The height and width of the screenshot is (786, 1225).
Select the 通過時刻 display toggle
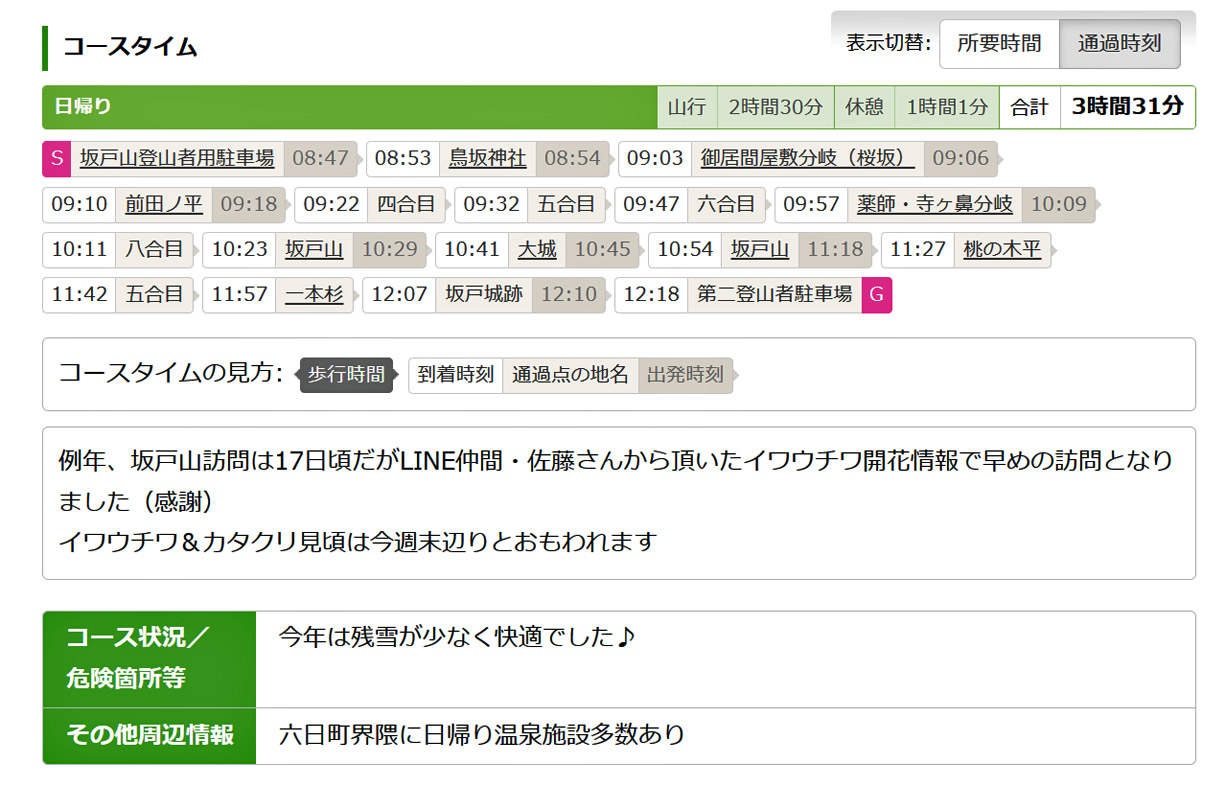click(x=1119, y=44)
